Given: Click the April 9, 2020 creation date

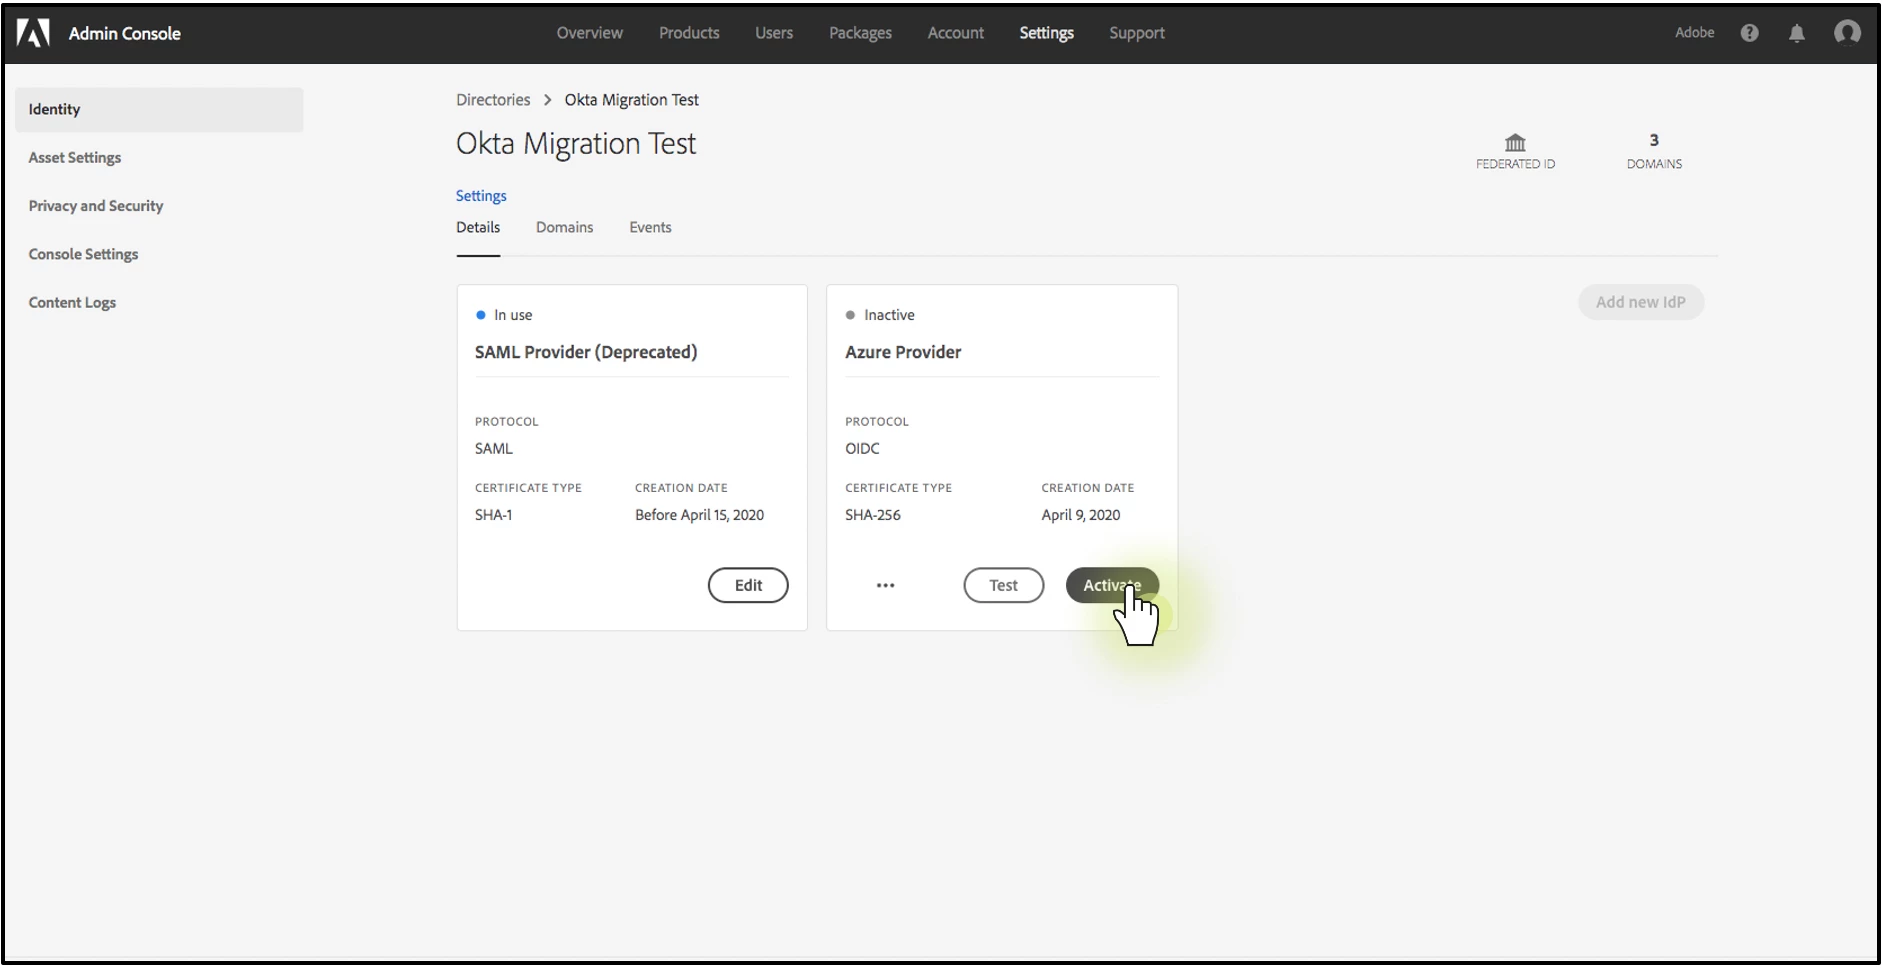Looking at the screenshot, I should click(1081, 516).
